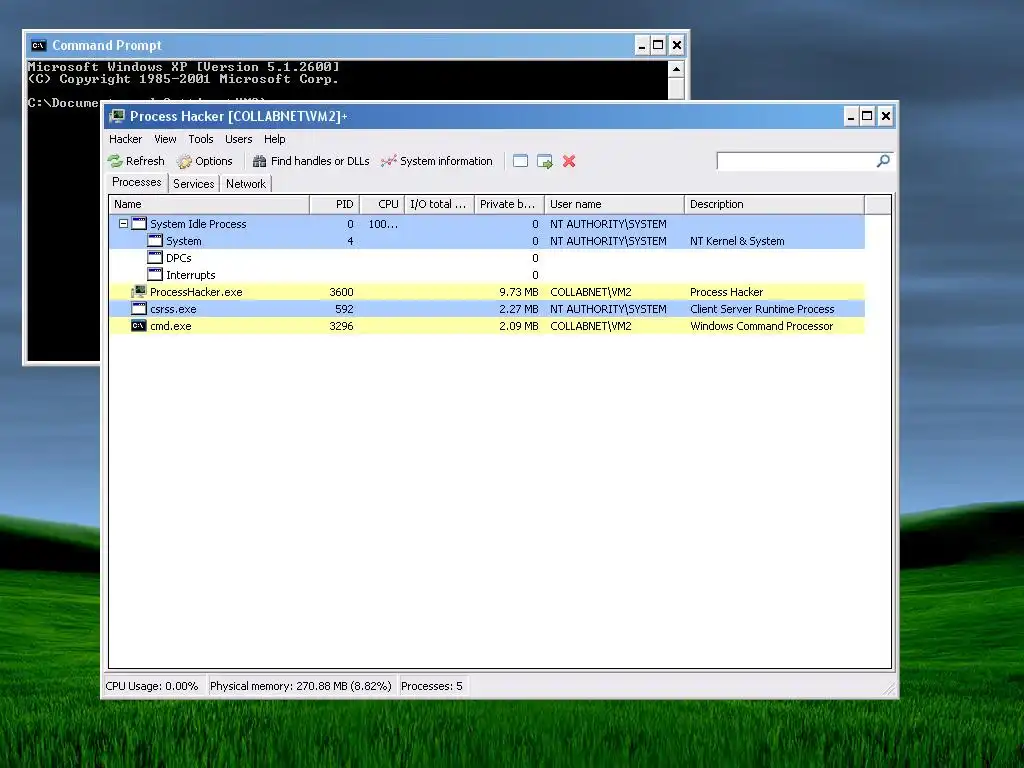
Task: Click the search input field
Action: (x=795, y=161)
